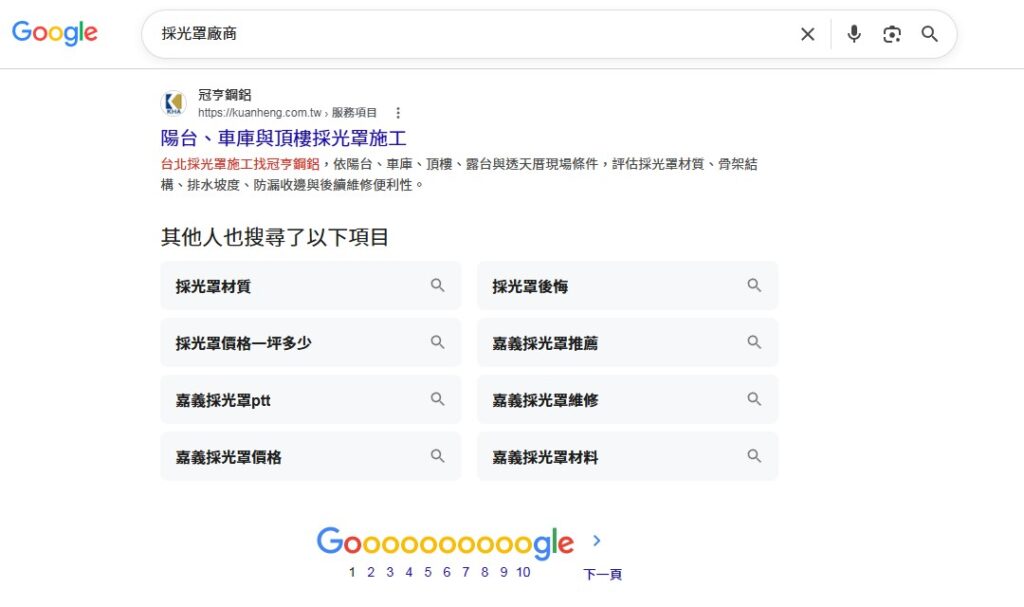The width and height of the screenshot is (1024, 607).
Task: Go to results page 10
Action: [x=523, y=572]
